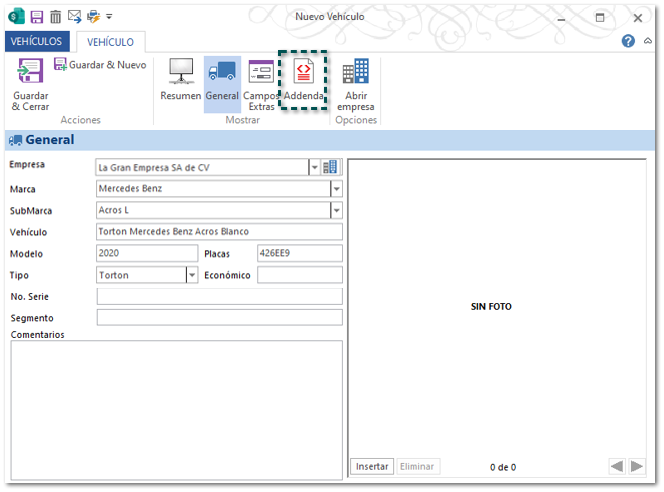Click the Vehículo name field

(x=219, y=232)
